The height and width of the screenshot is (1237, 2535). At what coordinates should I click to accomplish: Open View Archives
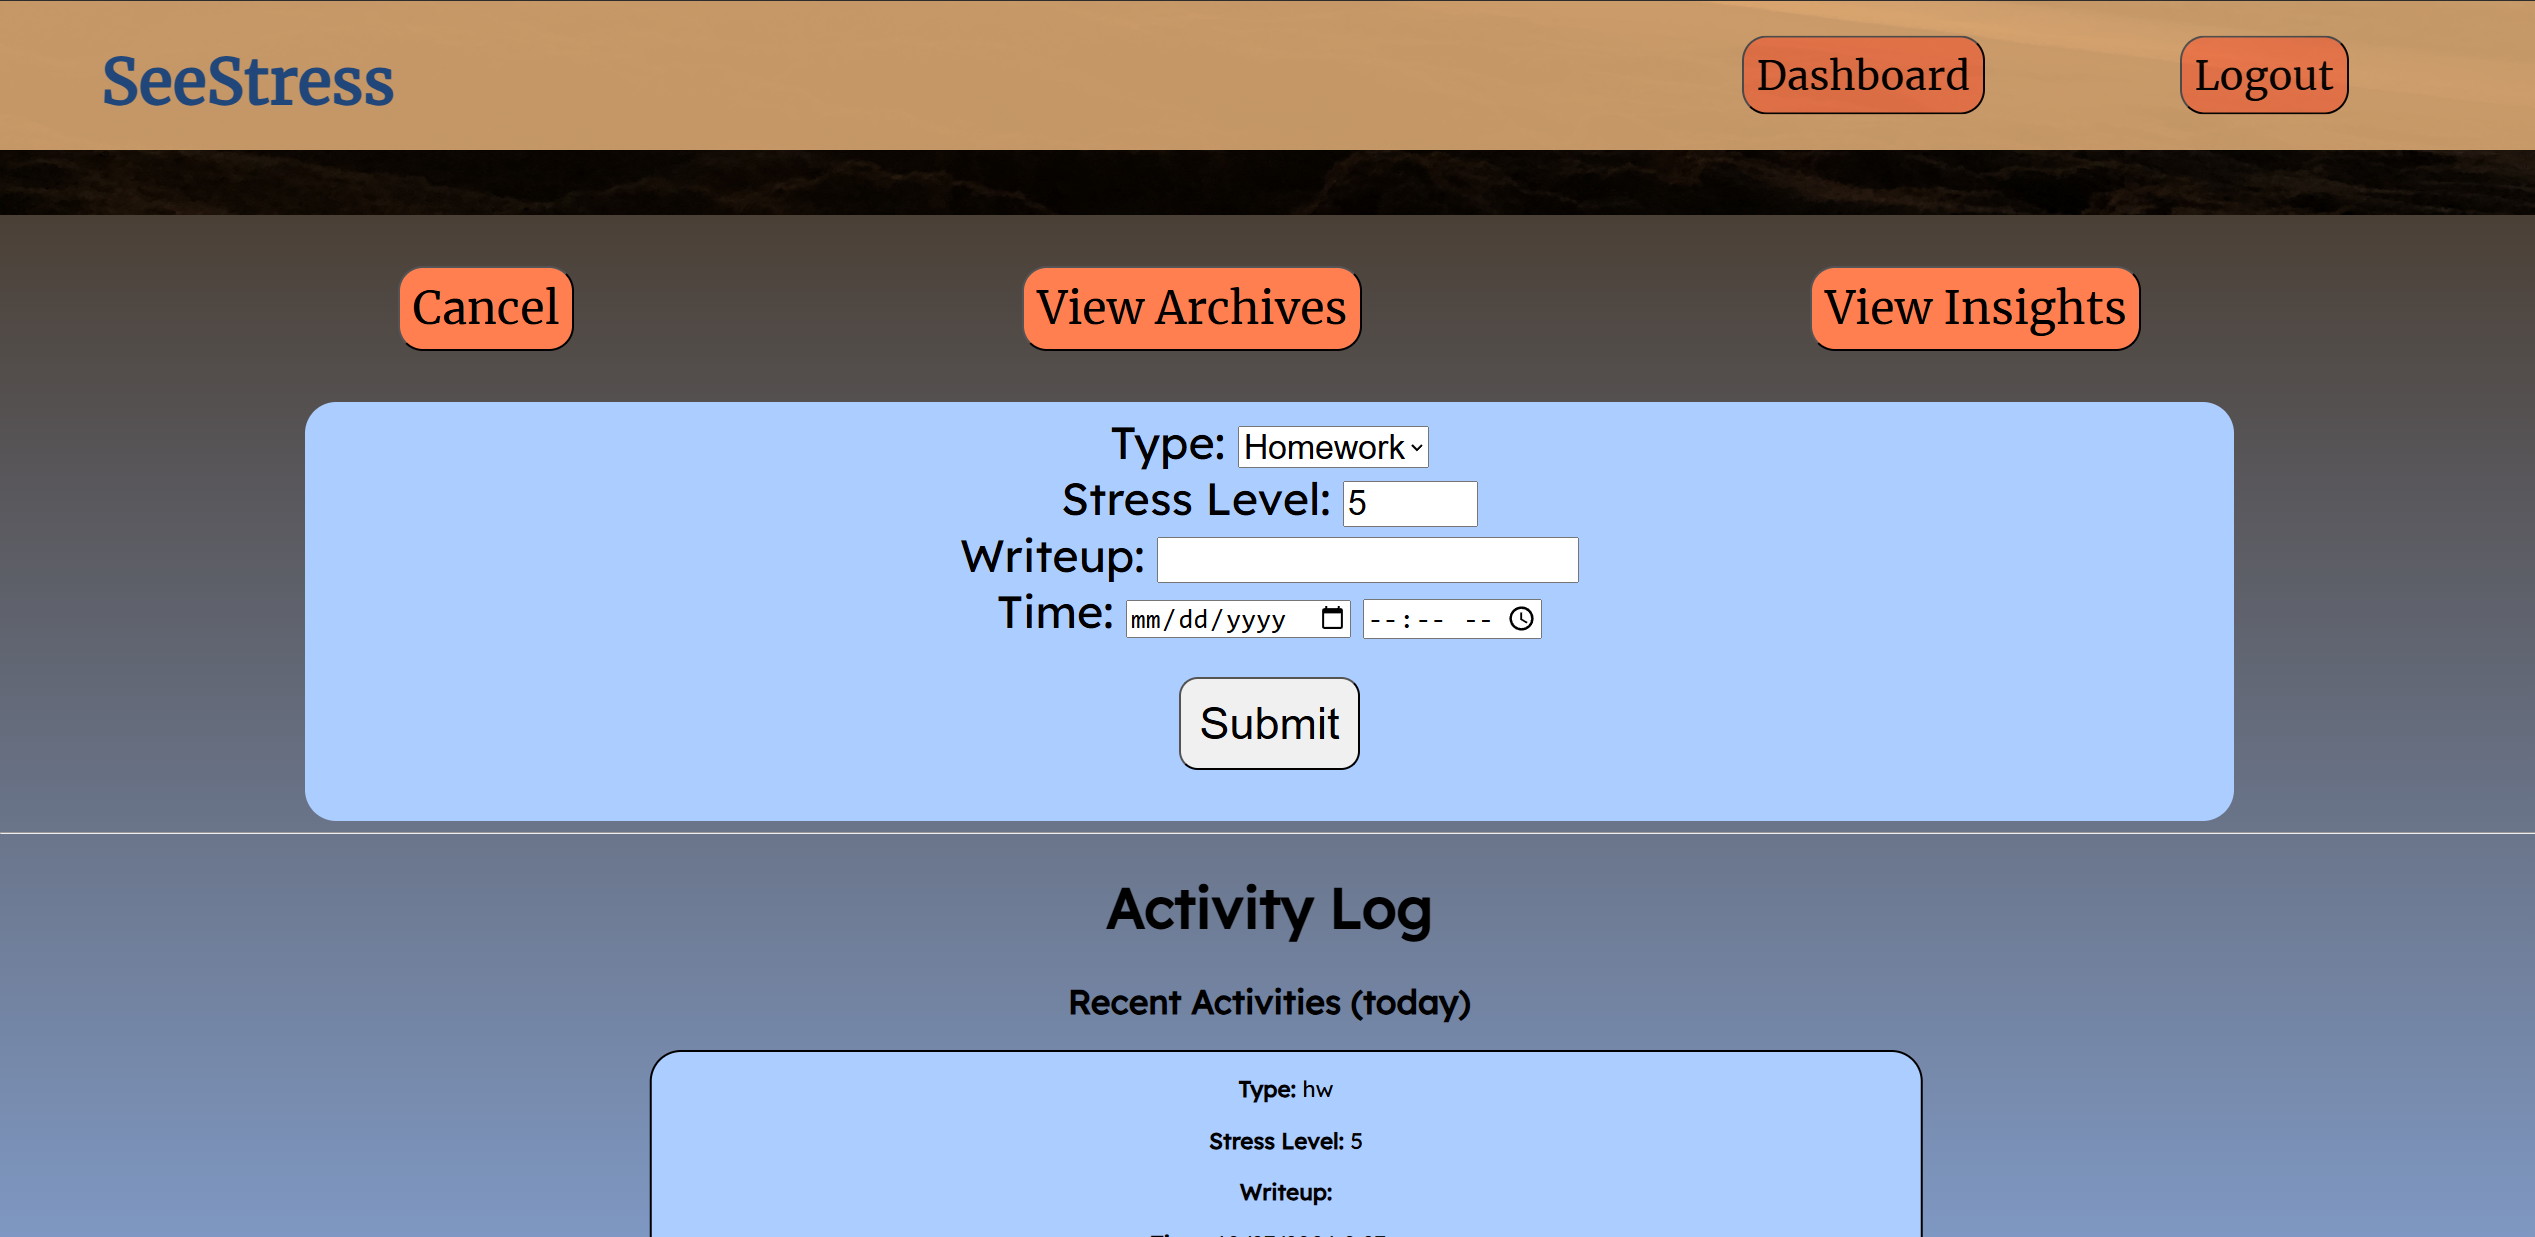pyautogui.click(x=1191, y=308)
